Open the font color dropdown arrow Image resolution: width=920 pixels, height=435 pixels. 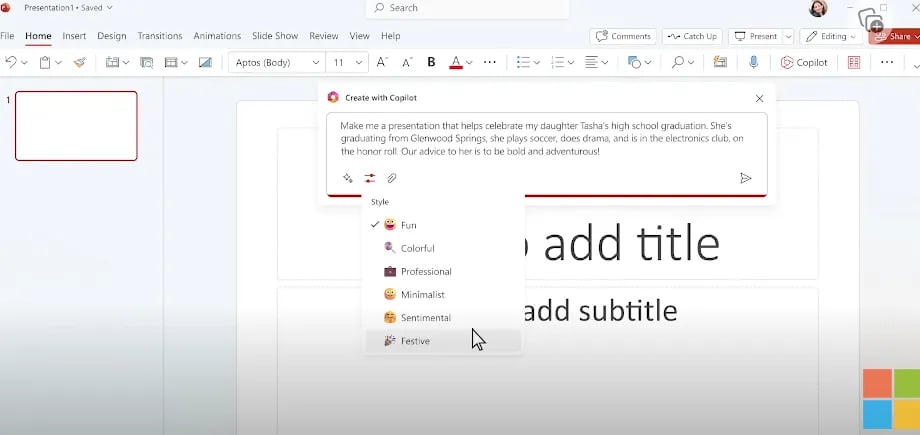(x=469, y=63)
